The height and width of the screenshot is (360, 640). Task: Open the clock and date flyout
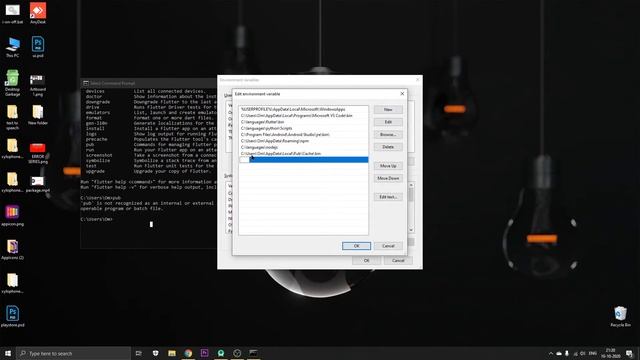click(611, 353)
